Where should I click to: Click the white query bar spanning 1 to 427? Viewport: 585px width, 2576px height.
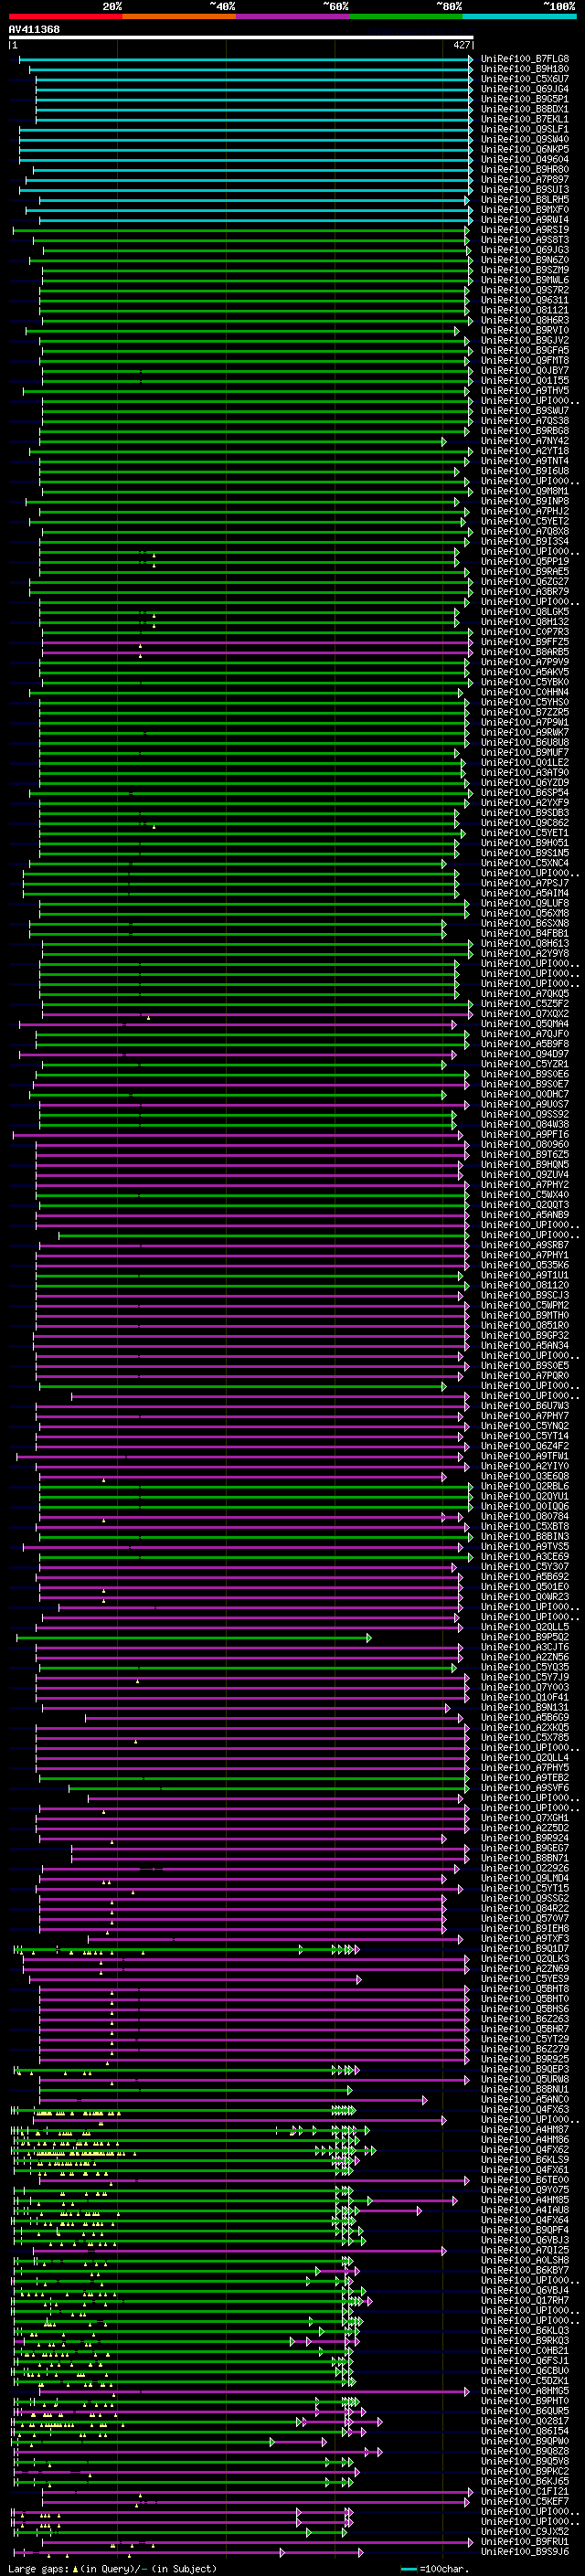[x=241, y=38]
